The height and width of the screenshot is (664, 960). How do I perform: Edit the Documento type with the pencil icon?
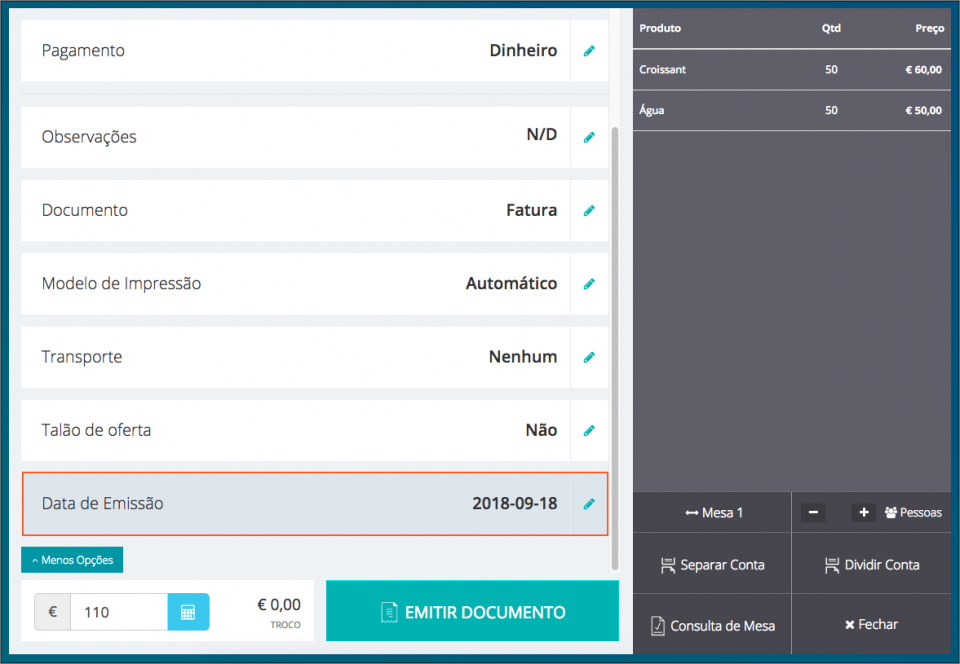[x=589, y=210]
